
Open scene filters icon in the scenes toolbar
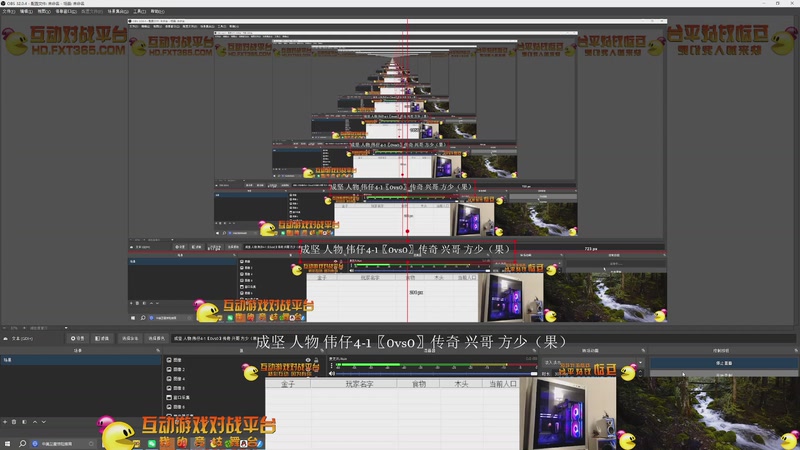24,422
